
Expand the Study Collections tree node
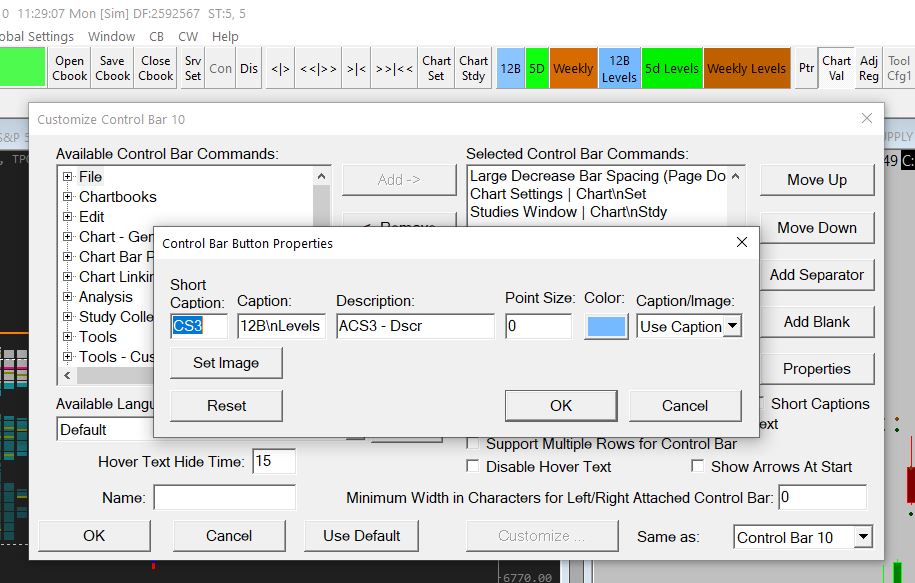pyautogui.click(x=68, y=317)
